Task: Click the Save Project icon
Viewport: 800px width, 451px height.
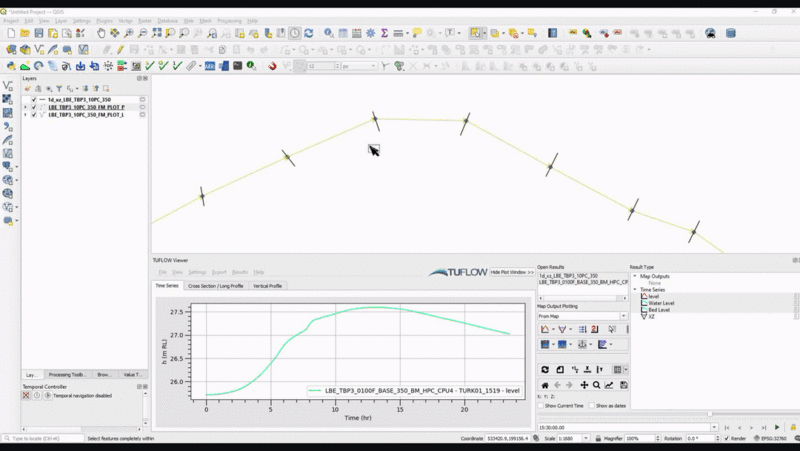Action: [39, 33]
